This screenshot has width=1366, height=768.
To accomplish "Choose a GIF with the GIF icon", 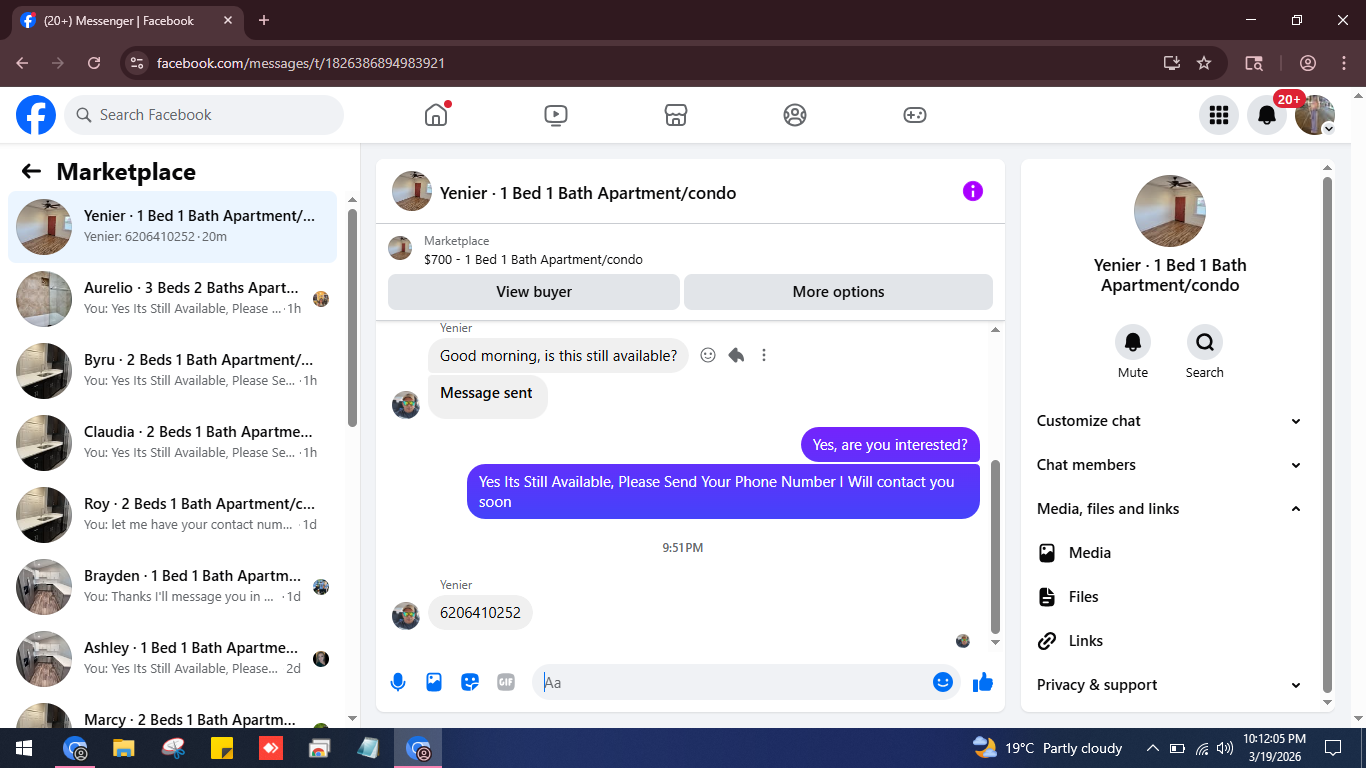I will [506, 682].
